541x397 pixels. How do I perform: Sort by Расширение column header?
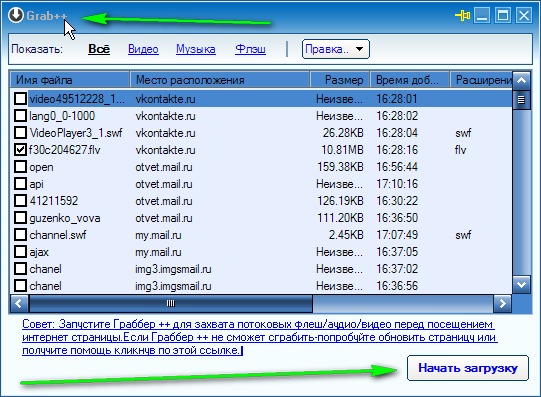pyautogui.click(x=481, y=80)
